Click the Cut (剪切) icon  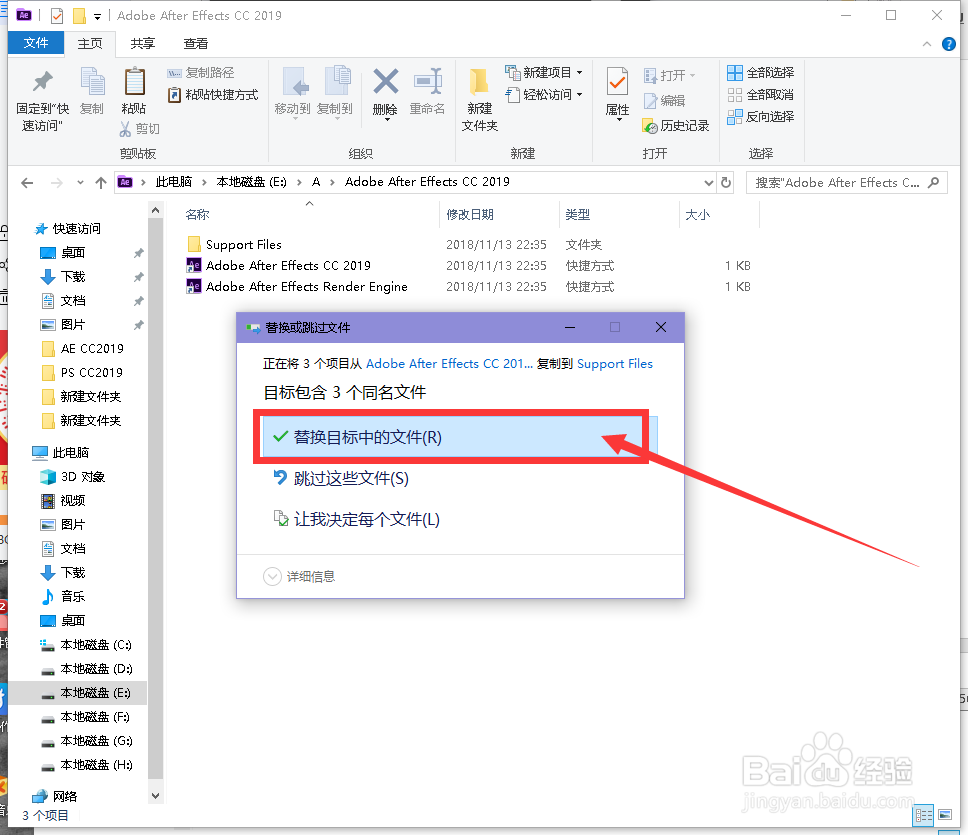[x=140, y=128]
